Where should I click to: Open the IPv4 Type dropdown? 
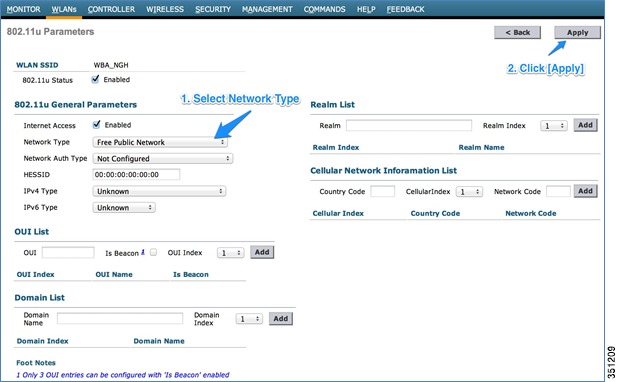point(159,191)
